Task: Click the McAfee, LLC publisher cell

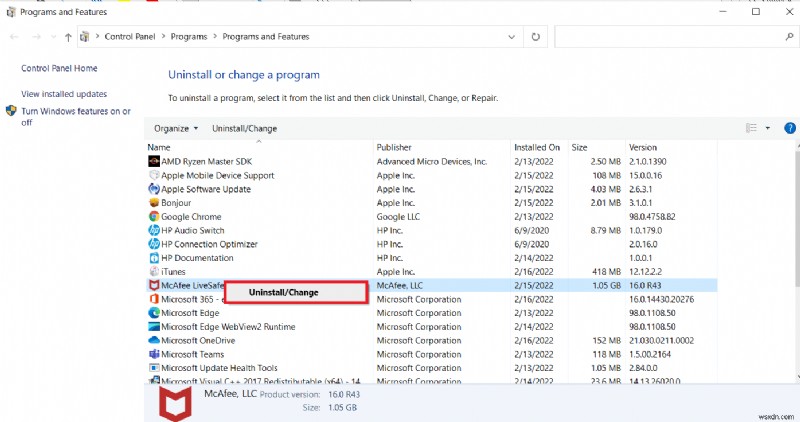Action: (x=399, y=286)
